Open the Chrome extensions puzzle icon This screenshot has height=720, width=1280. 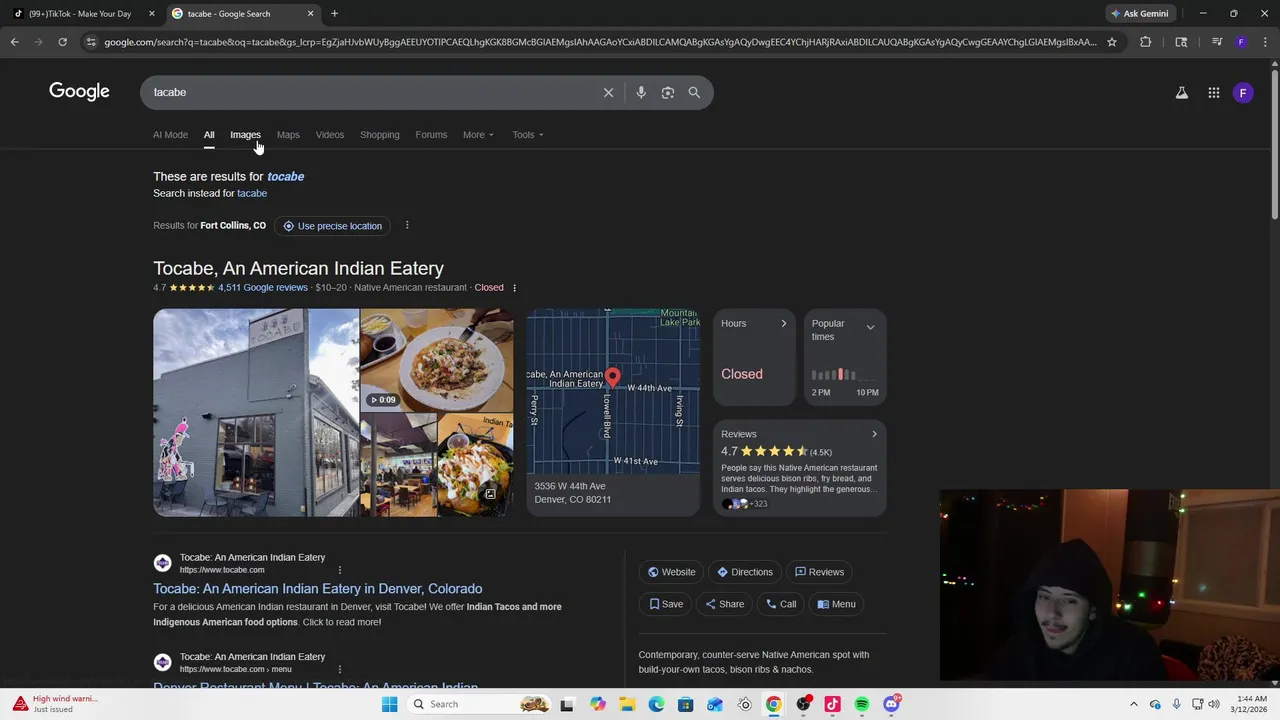point(1146,42)
